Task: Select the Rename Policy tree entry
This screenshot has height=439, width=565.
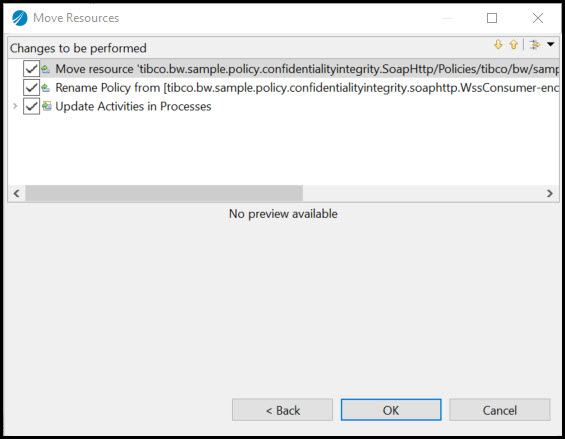Action: [307, 87]
